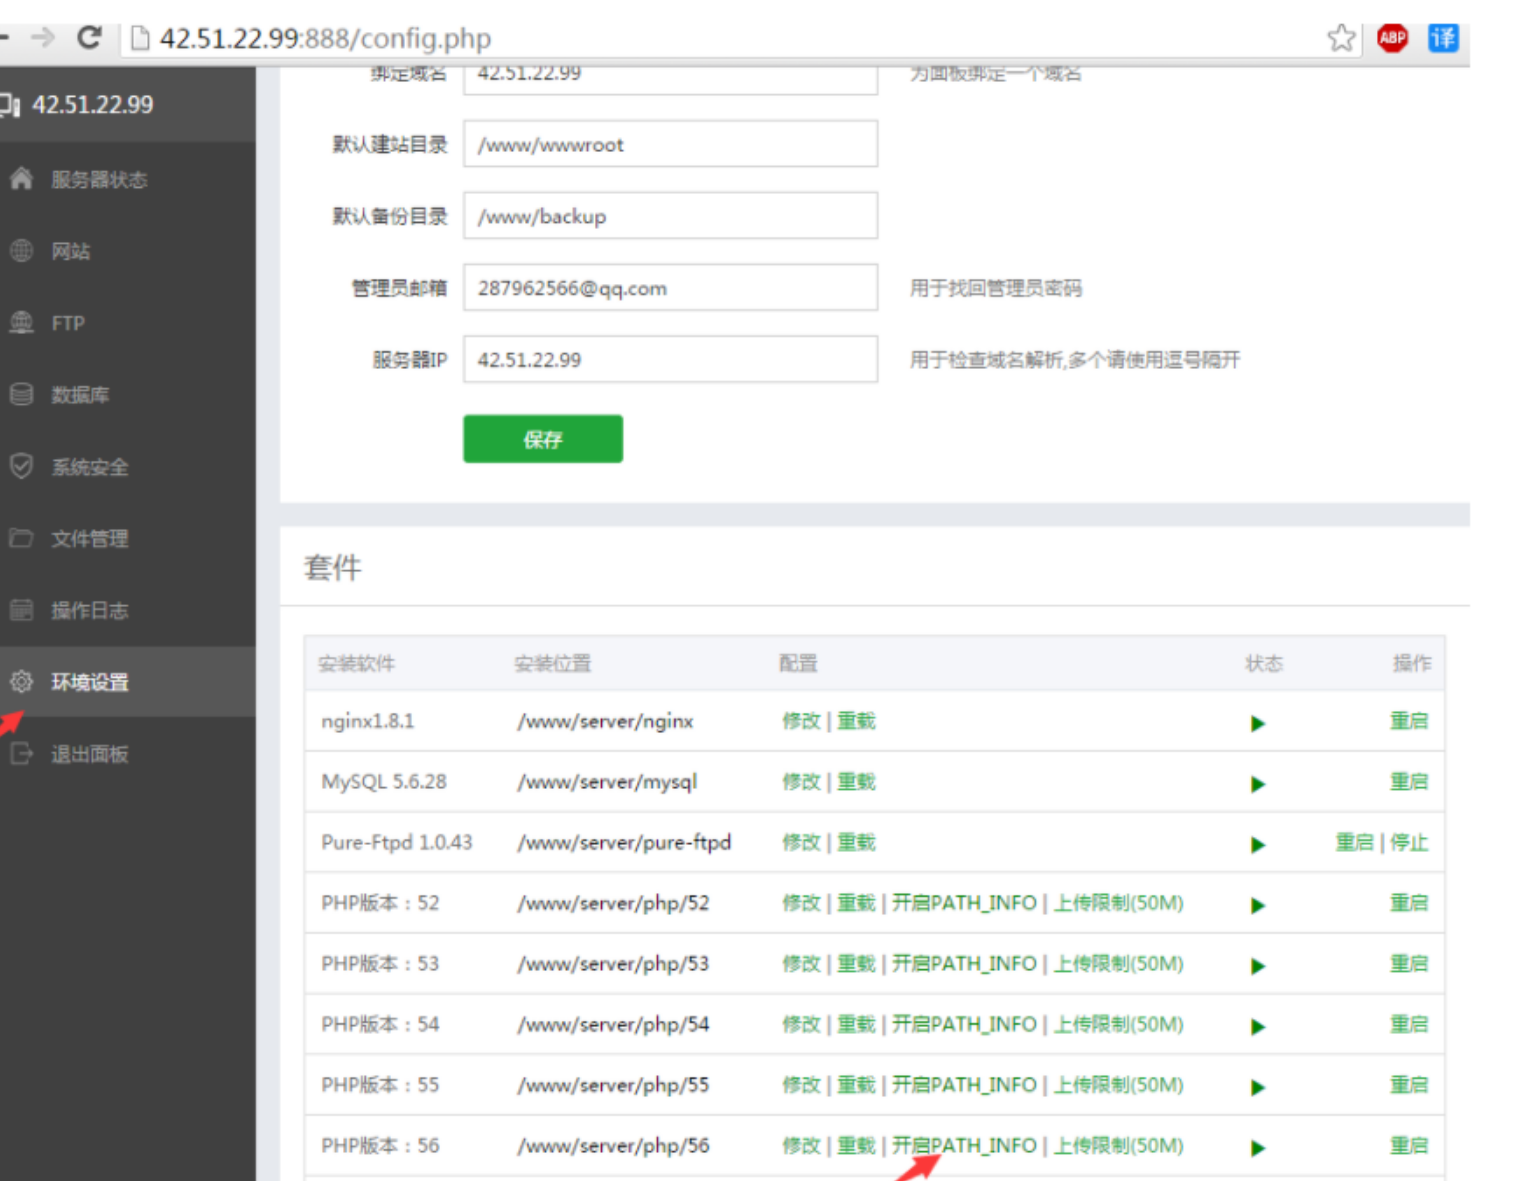Select the 数据库 database icon
The image size is (1520, 1181).
[21, 394]
